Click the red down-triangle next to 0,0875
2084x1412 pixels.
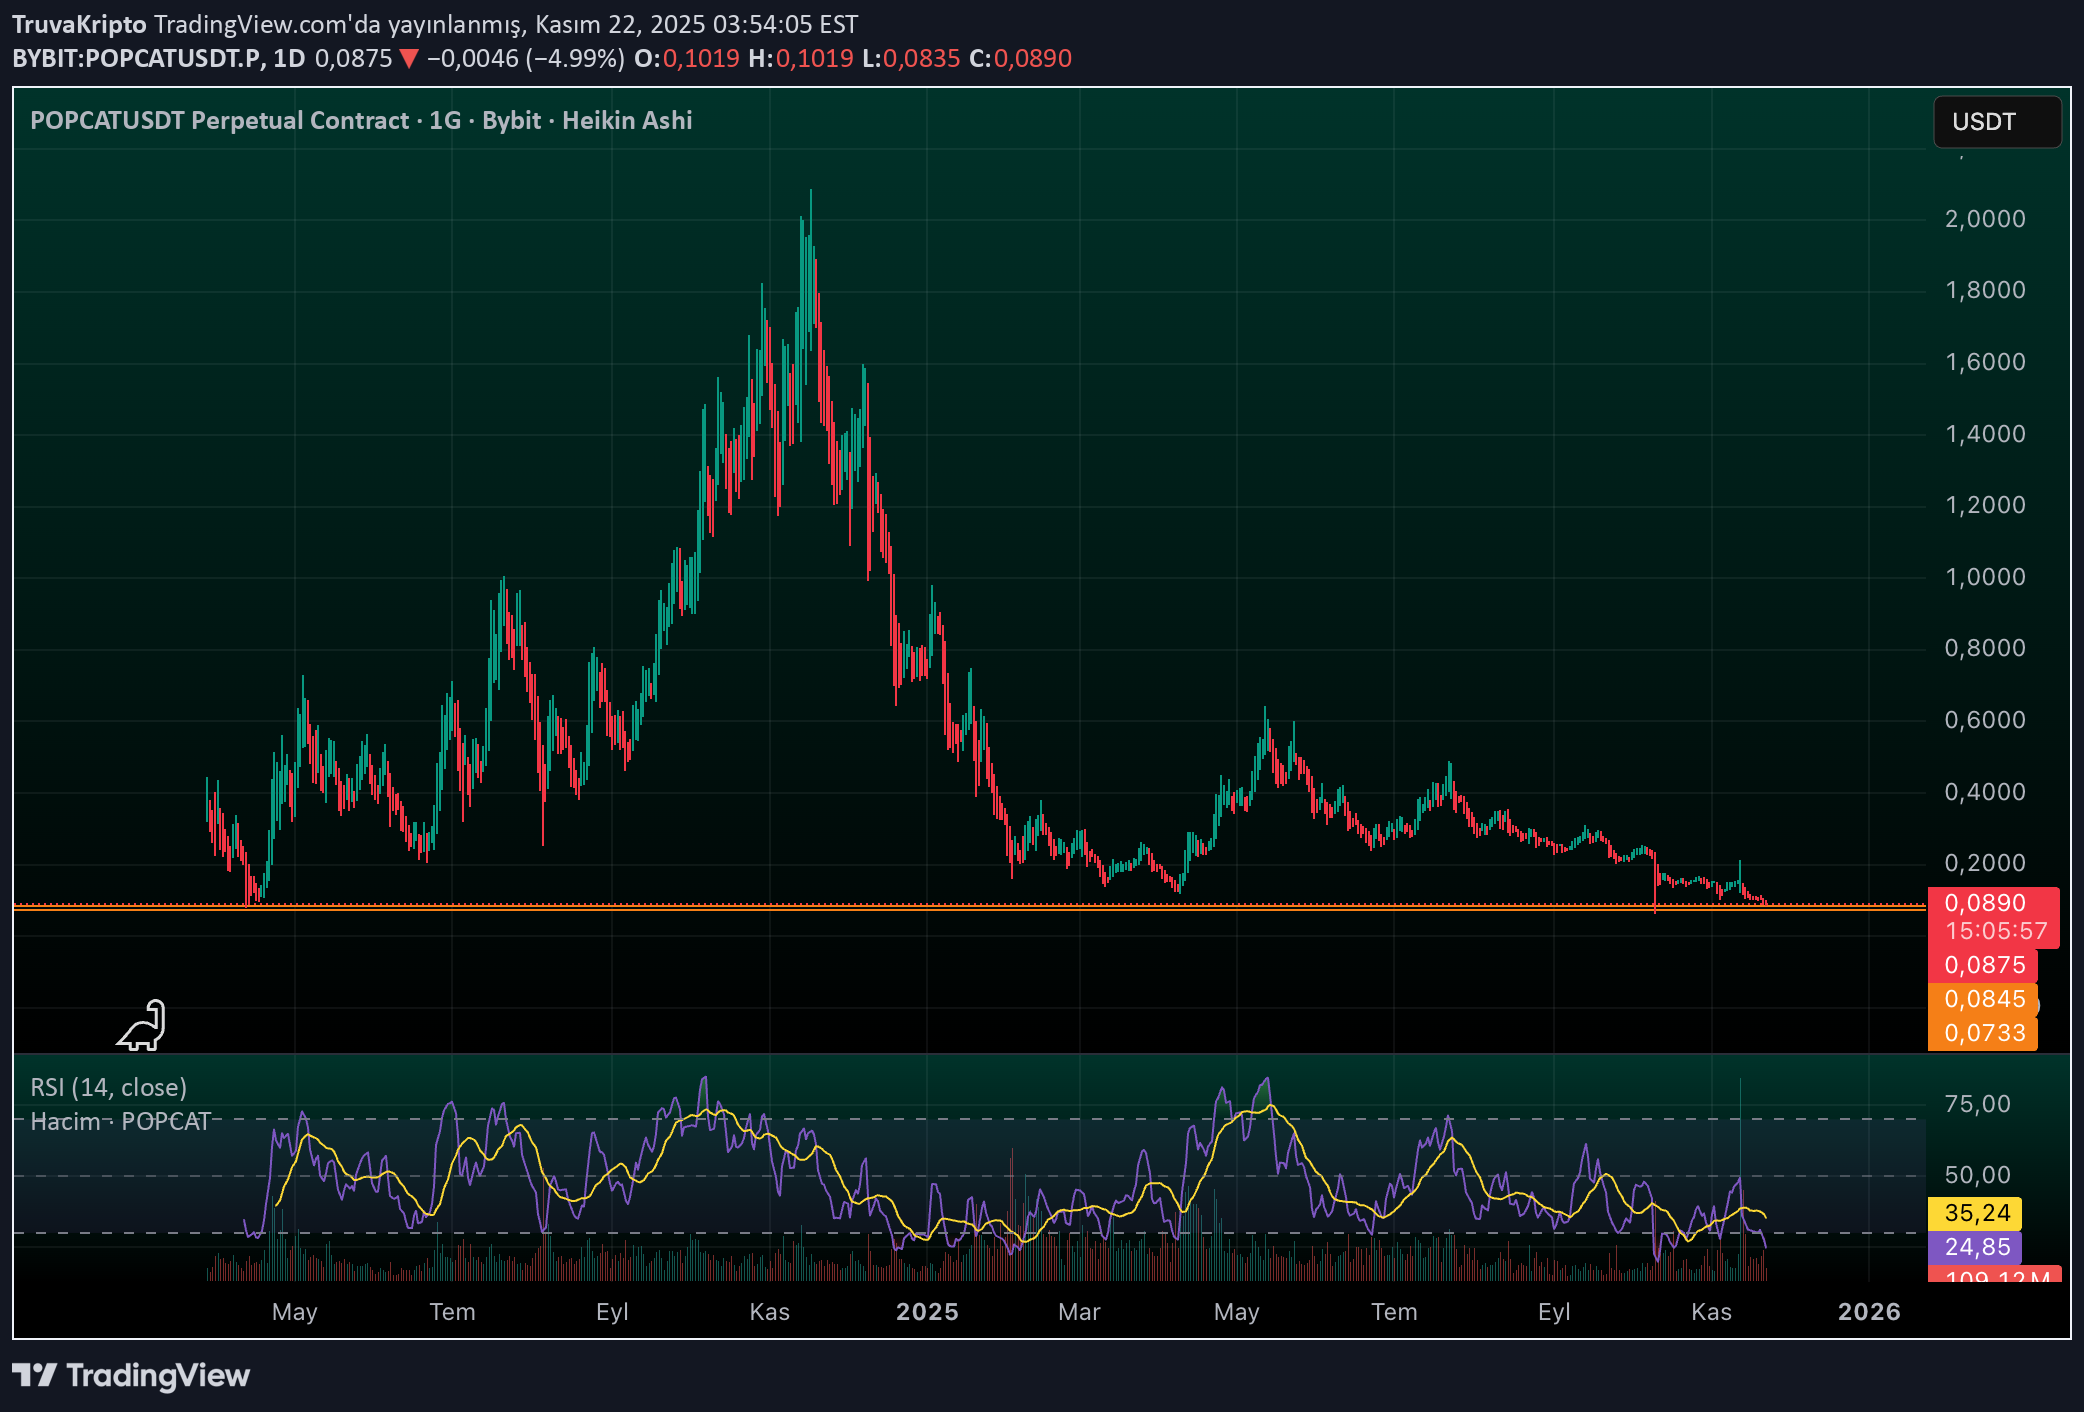click(408, 59)
